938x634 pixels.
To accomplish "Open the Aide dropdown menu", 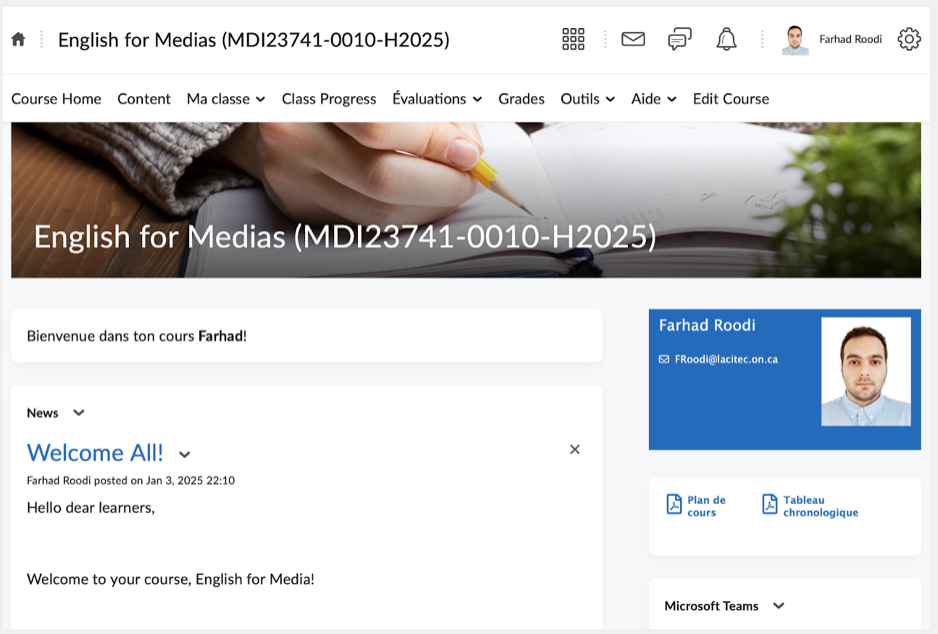I will 653,99.
